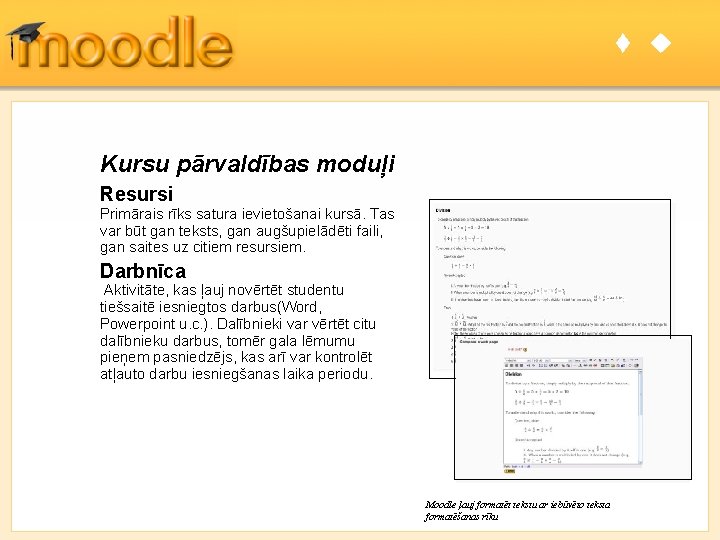Open the lower 'Compose a web page' editor screenshot
720x540 pixels.
(x=573, y=407)
